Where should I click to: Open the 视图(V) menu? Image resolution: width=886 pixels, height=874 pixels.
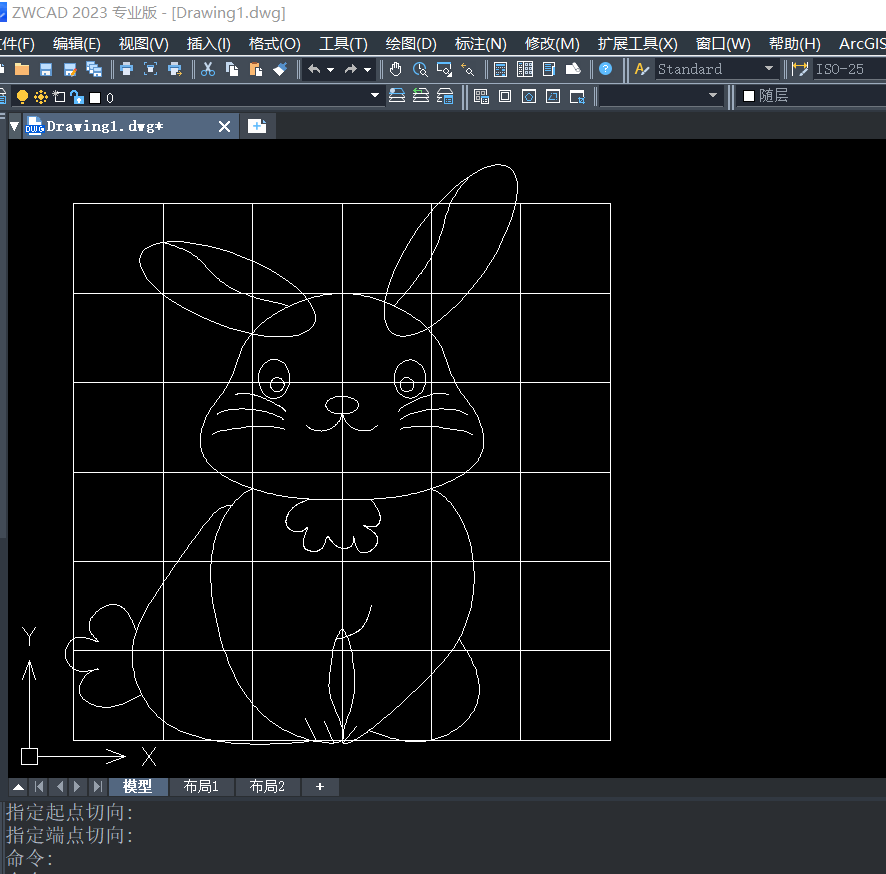(x=144, y=44)
